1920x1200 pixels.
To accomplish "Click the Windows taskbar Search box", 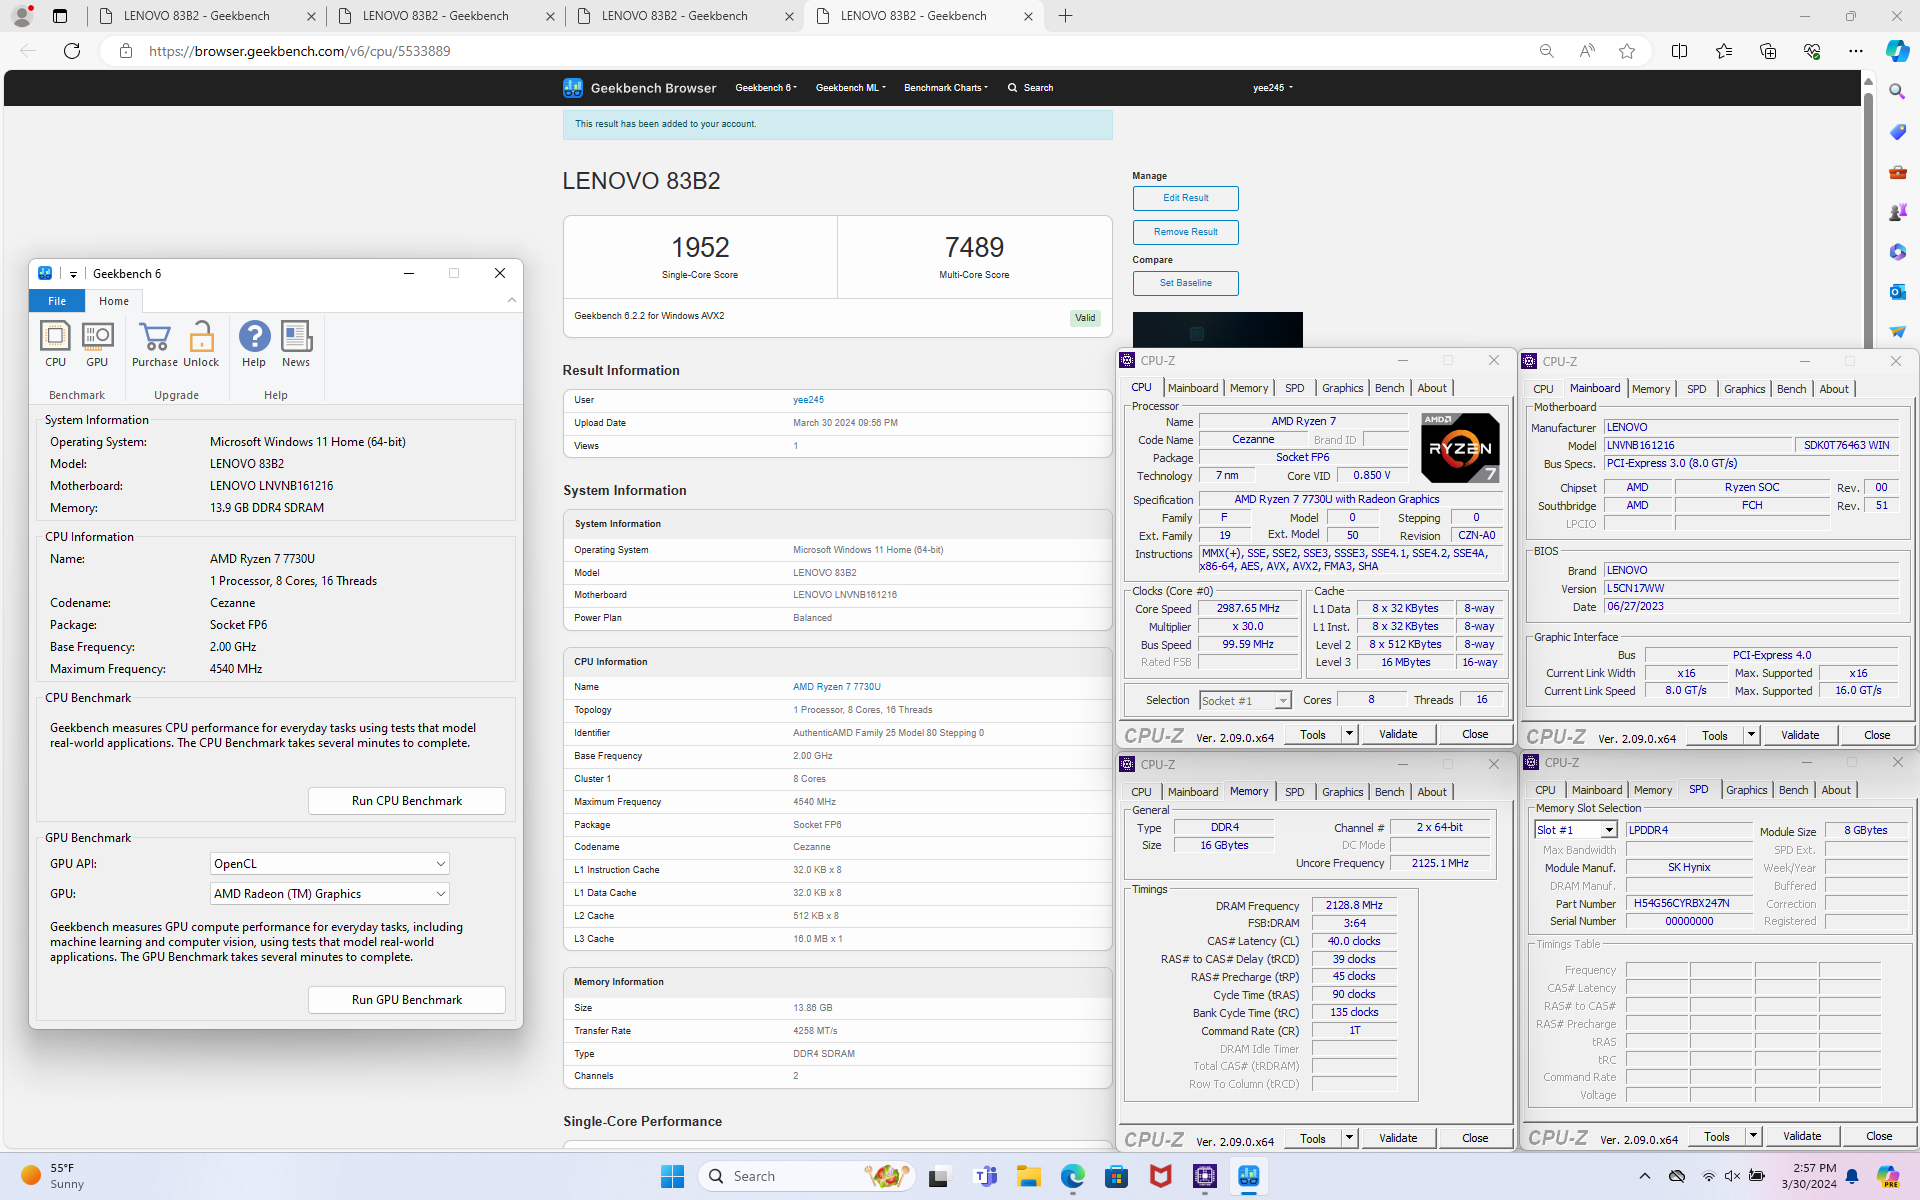I will coord(807,1176).
